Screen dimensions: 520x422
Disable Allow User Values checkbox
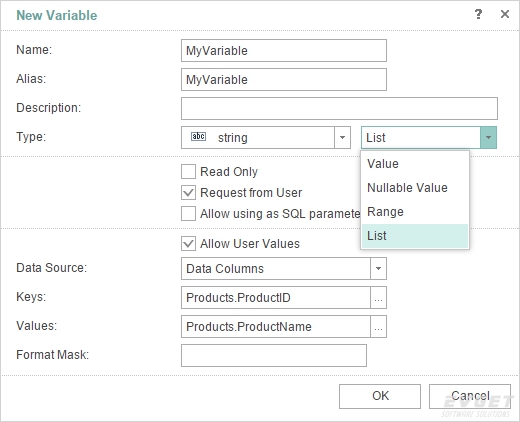coord(188,244)
